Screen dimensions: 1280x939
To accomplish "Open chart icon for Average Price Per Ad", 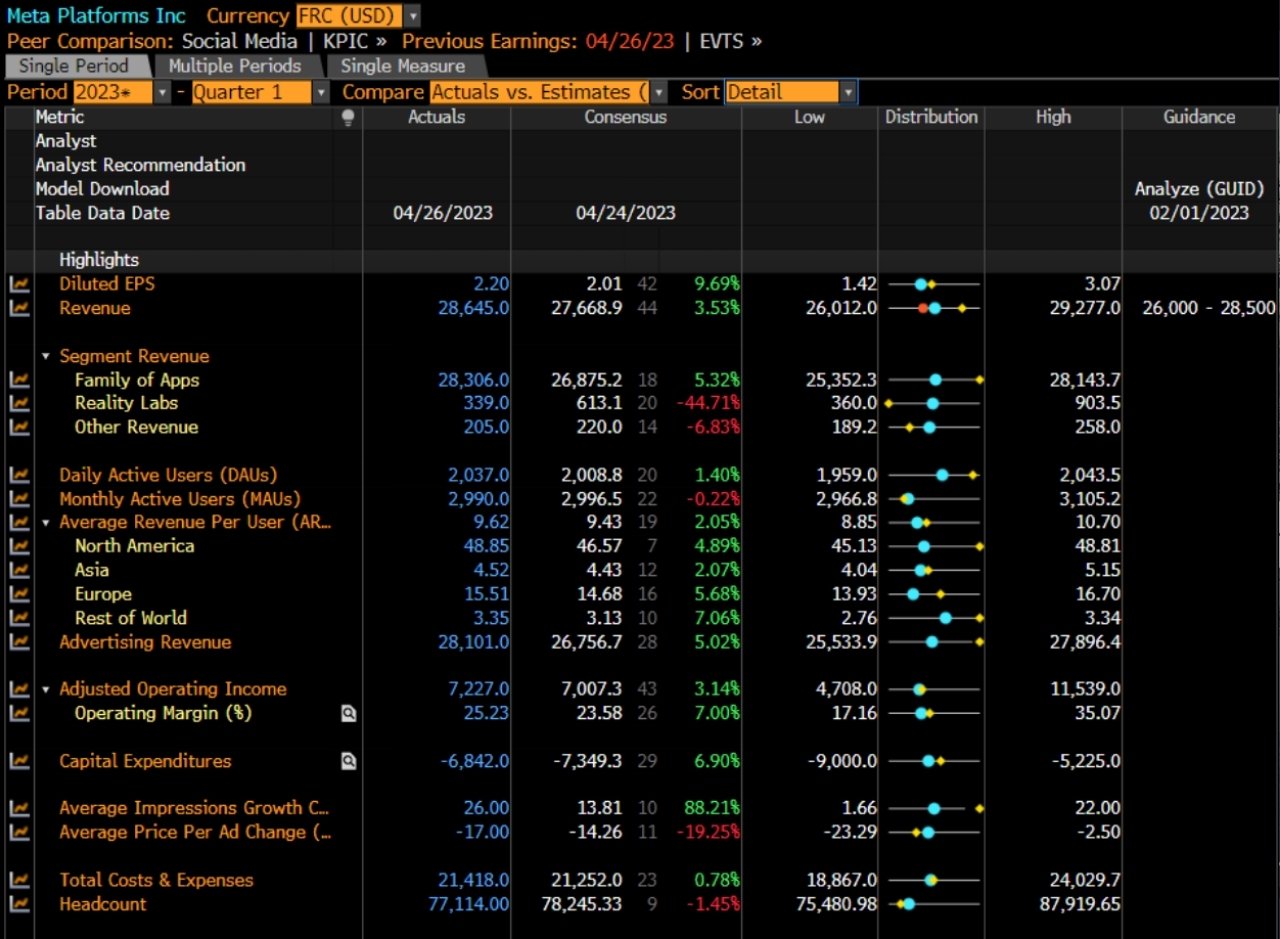I will 19,832.
